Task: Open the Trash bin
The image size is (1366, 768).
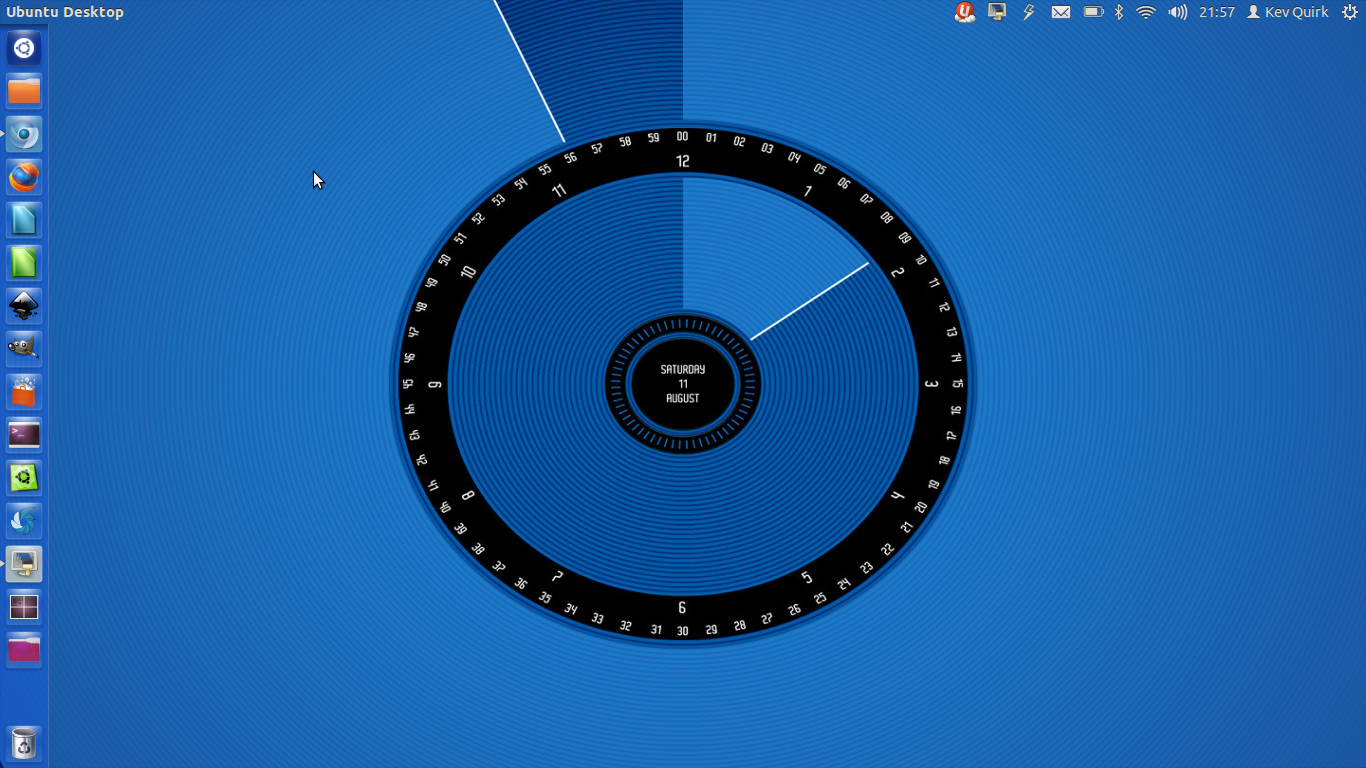Action: 24,743
